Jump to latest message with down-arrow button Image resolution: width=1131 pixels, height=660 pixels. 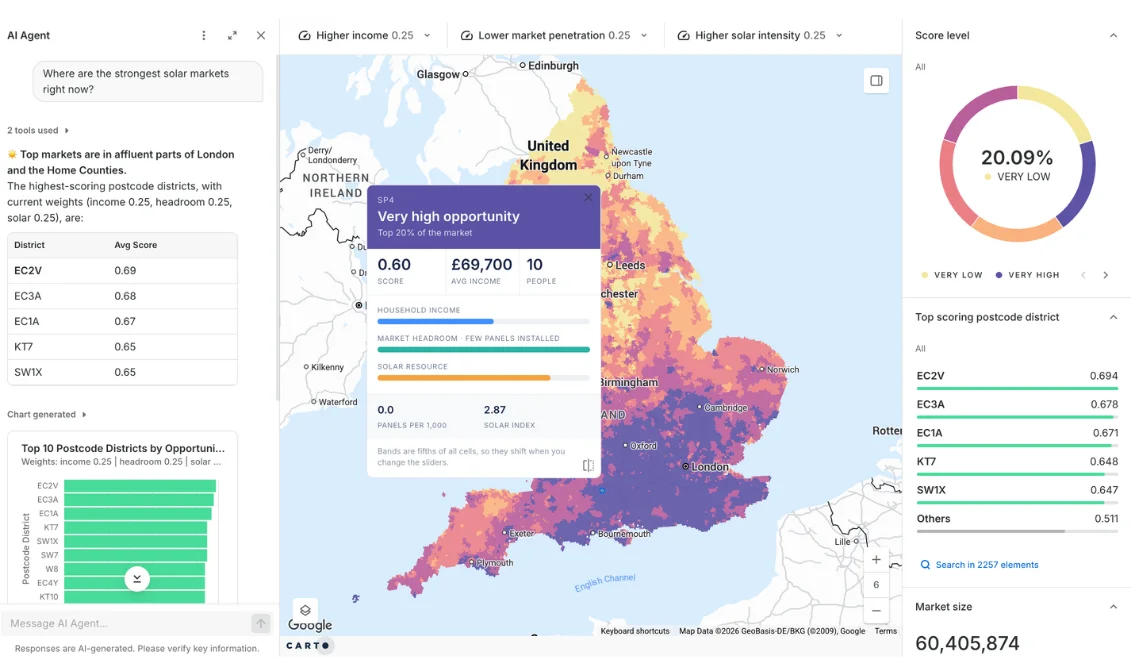point(137,578)
